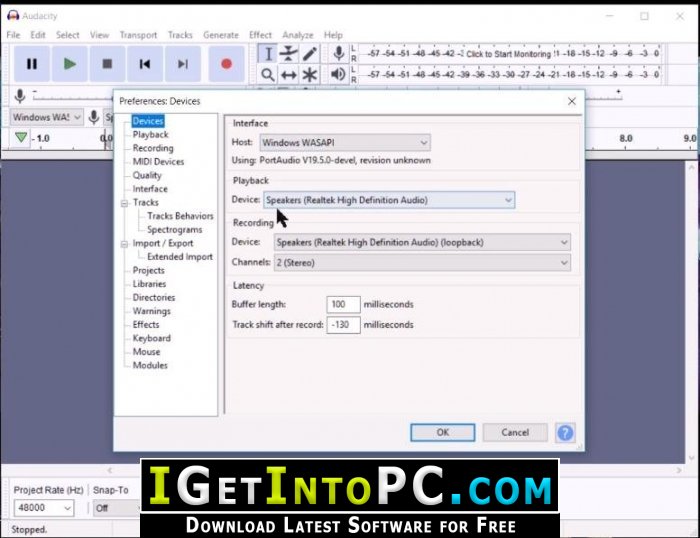Start playback with the green Play button
Viewport: 700px width, 538px height.
(69, 64)
